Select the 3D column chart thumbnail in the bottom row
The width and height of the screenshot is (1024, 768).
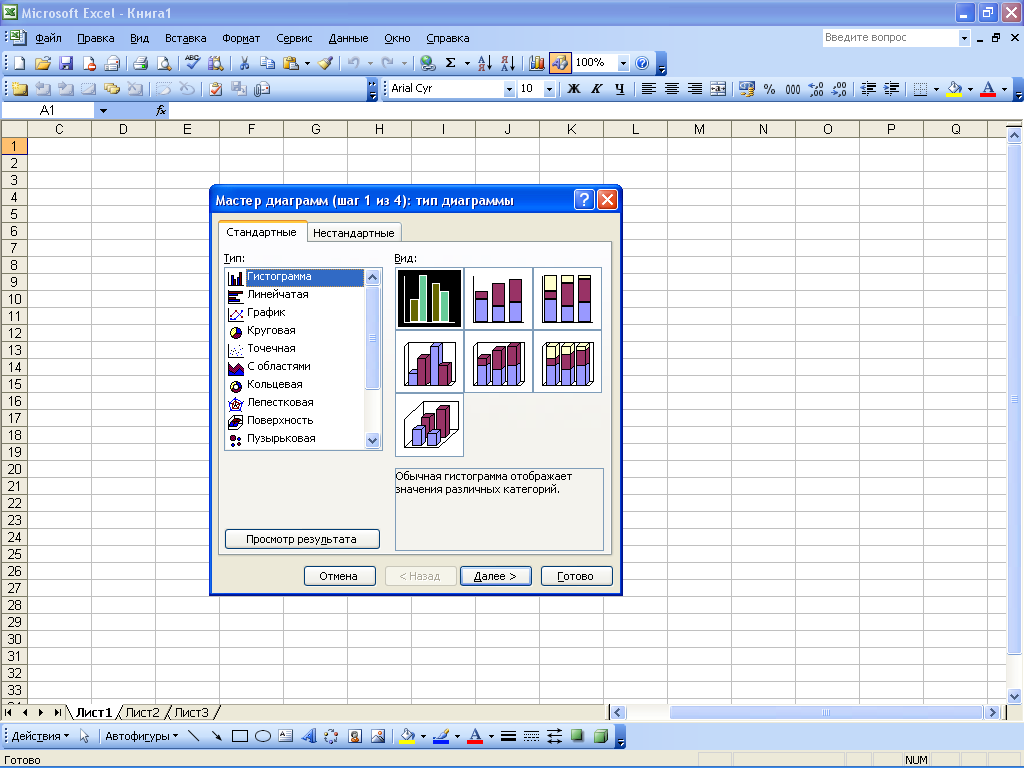(430, 424)
